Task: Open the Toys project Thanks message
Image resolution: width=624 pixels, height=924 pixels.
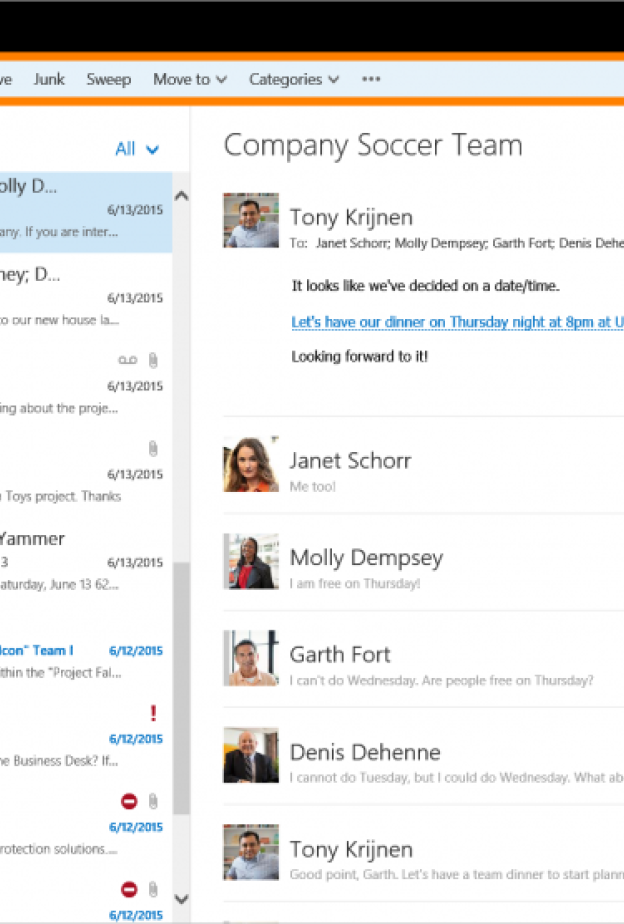Action: pos(86,474)
